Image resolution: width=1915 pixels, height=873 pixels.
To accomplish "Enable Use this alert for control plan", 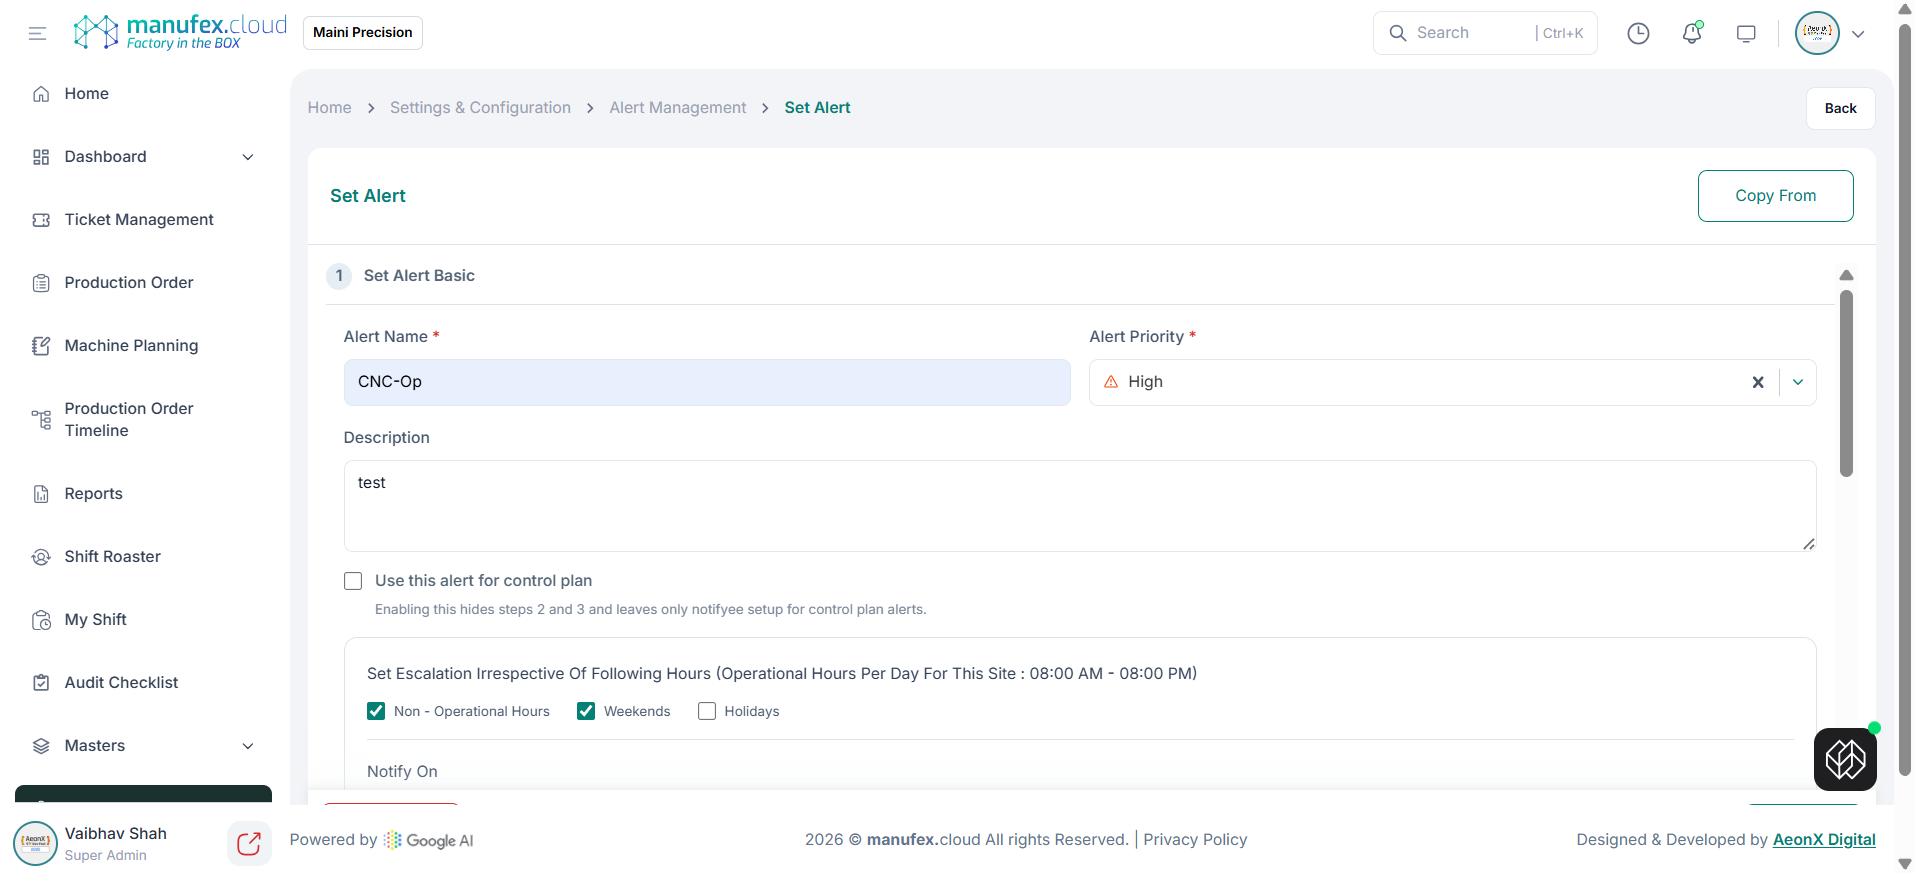I will coord(353,581).
